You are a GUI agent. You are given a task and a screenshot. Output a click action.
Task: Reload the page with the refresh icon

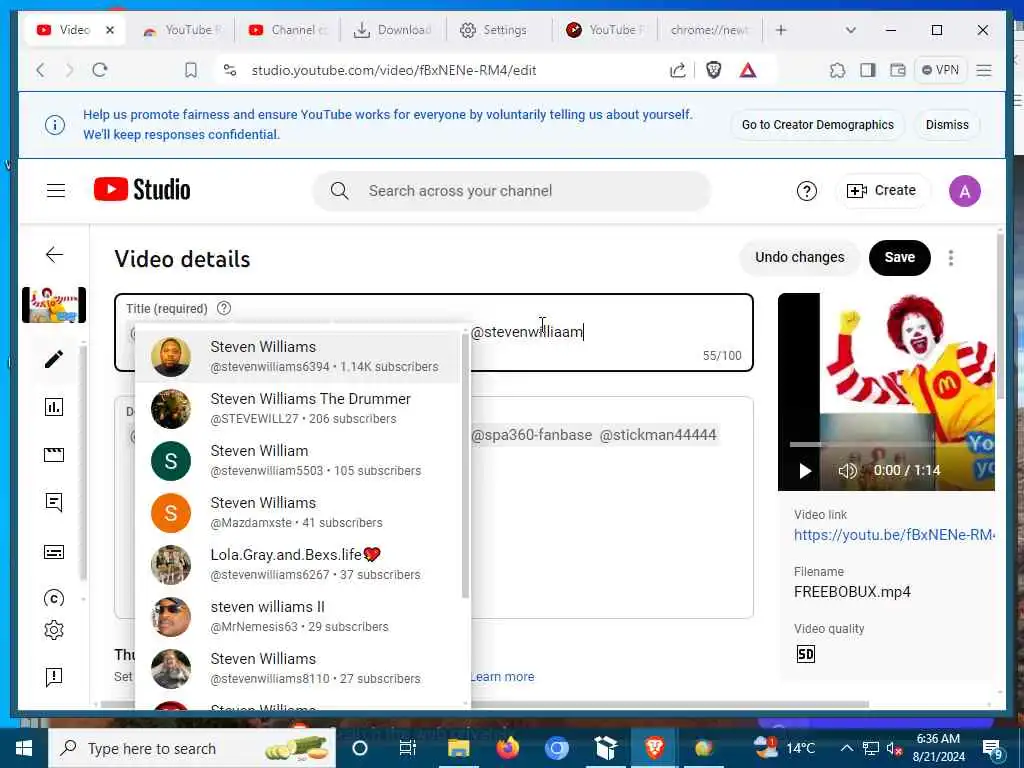point(99,70)
